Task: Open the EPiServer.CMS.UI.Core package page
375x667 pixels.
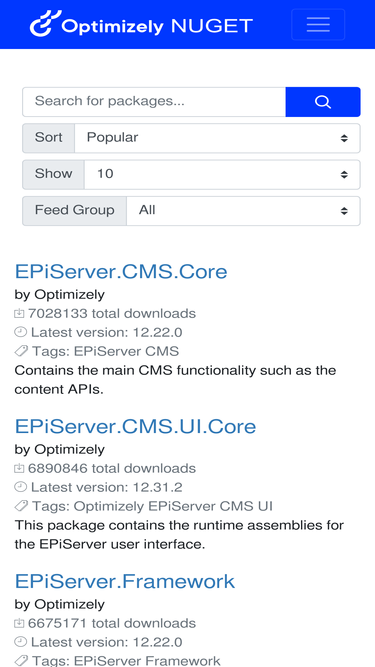Action: tap(135, 426)
